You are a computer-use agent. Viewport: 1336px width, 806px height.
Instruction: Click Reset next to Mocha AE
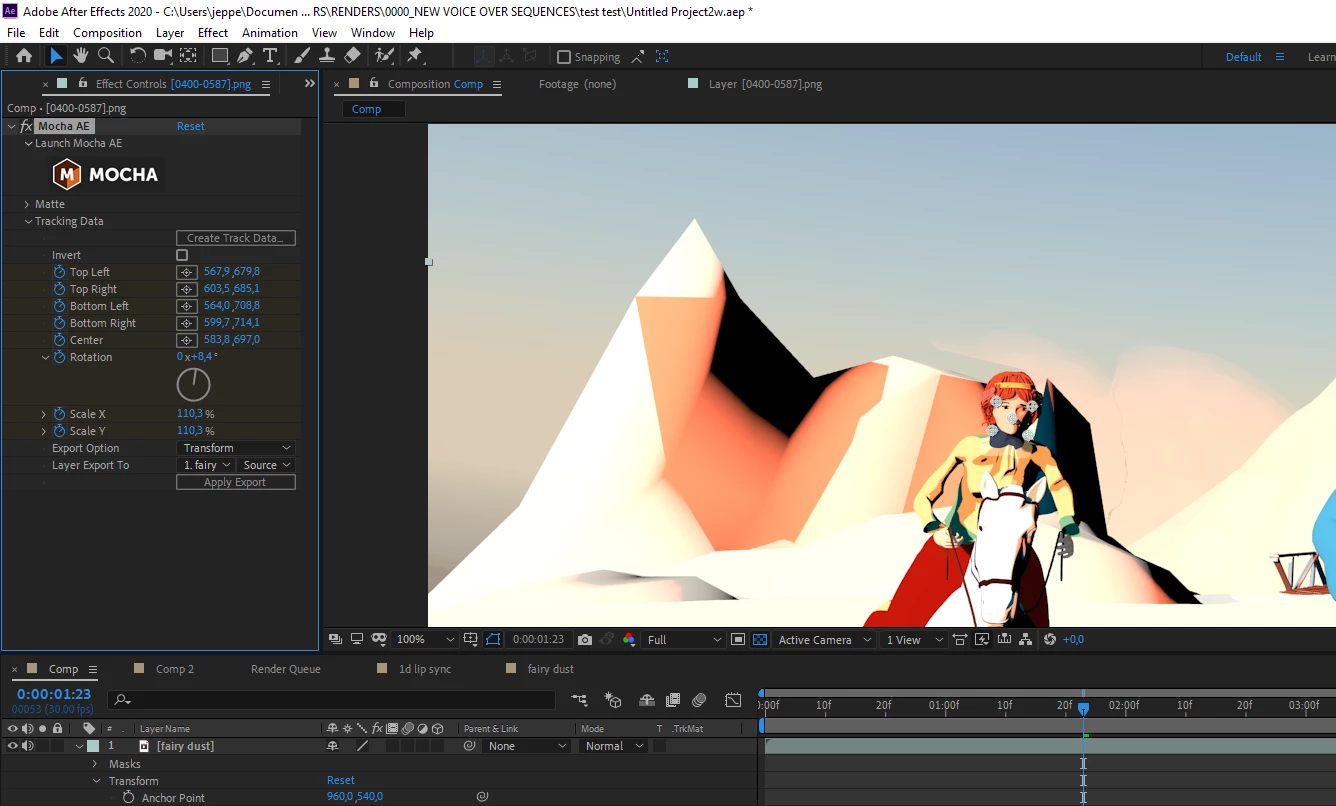tap(191, 126)
